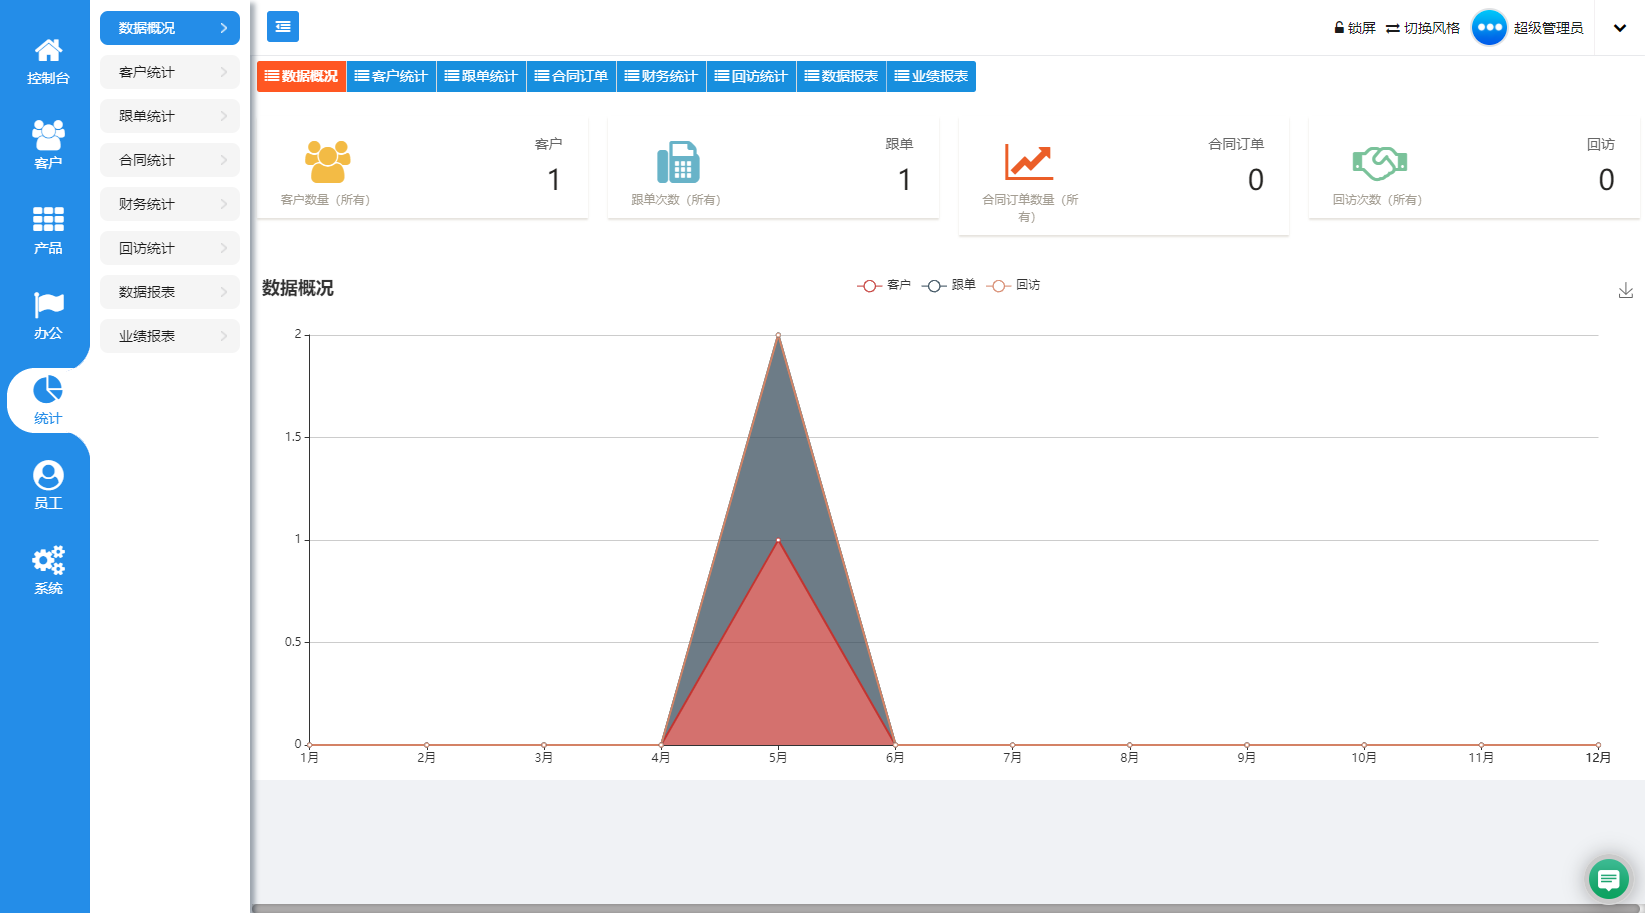This screenshot has height=913, width=1645.
Task: Download the chart image via save icon
Action: (x=1626, y=290)
